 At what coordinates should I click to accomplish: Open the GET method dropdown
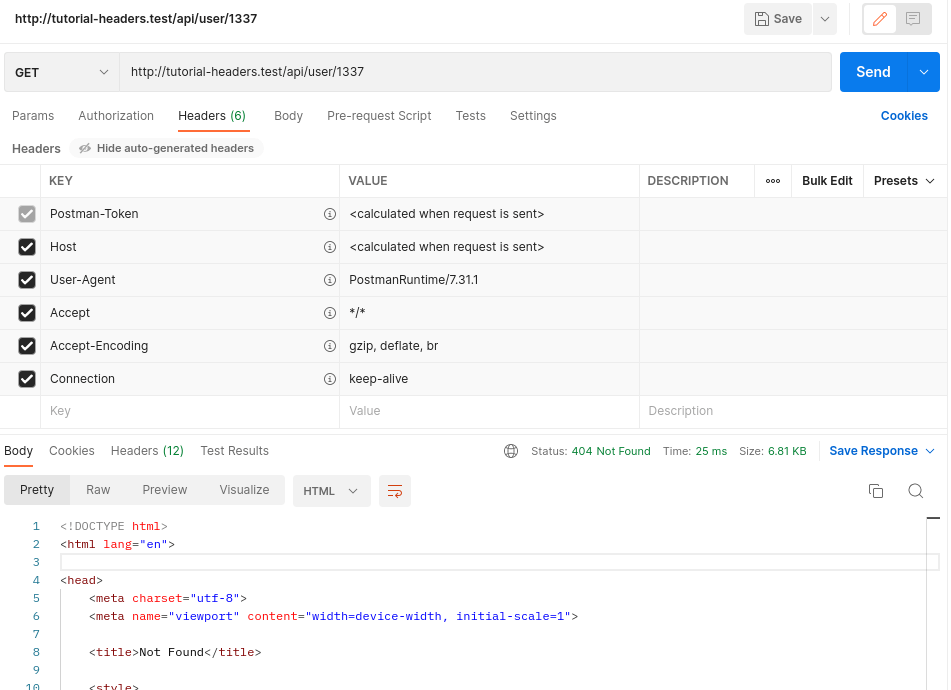[60, 72]
